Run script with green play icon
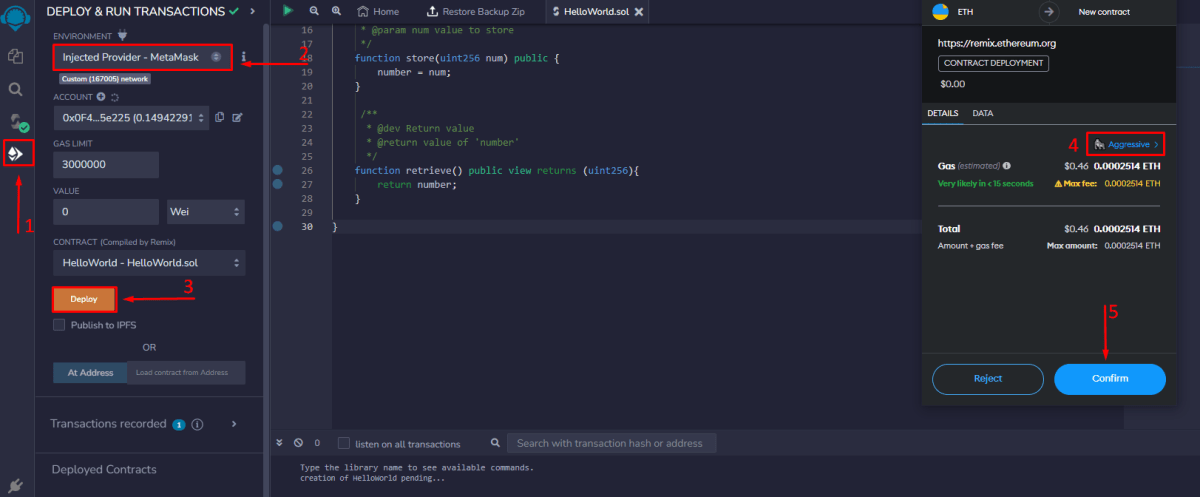The width and height of the screenshot is (1200, 497). click(x=288, y=11)
